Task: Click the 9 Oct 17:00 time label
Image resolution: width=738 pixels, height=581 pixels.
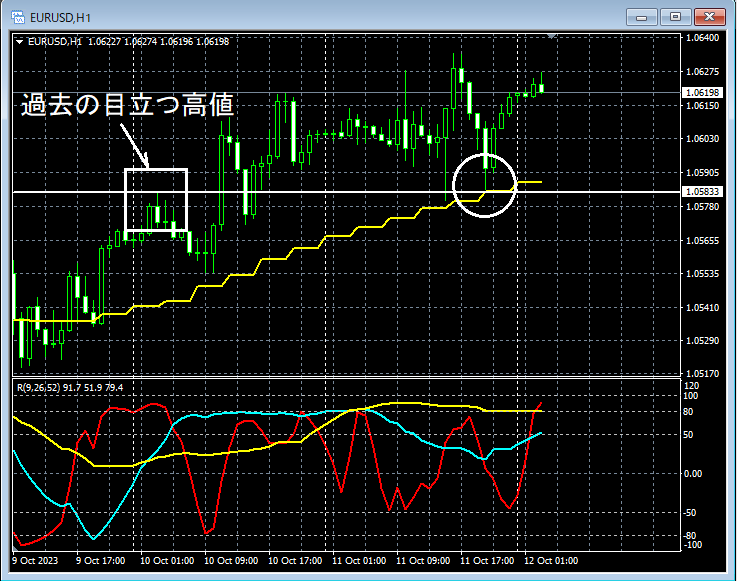Action: pyautogui.click(x=101, y=561)
